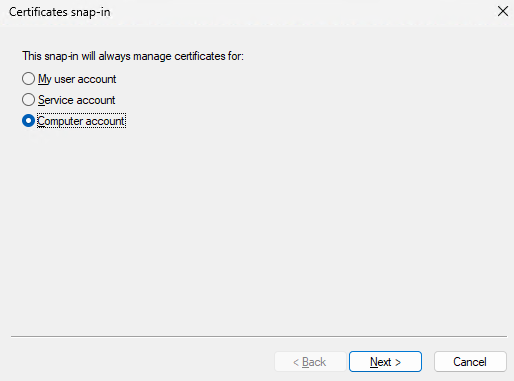Click the horizontal separator above the buttons
The image size is (514, 381).
tap(259, 337)
